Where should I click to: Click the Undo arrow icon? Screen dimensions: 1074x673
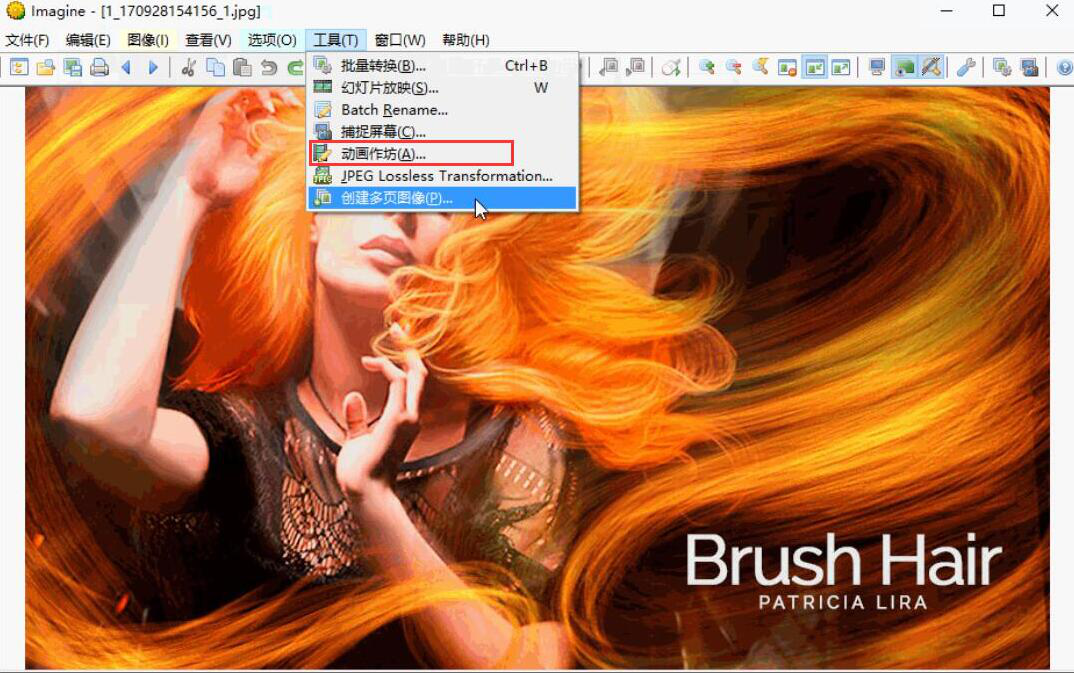(x=269, y=67)
